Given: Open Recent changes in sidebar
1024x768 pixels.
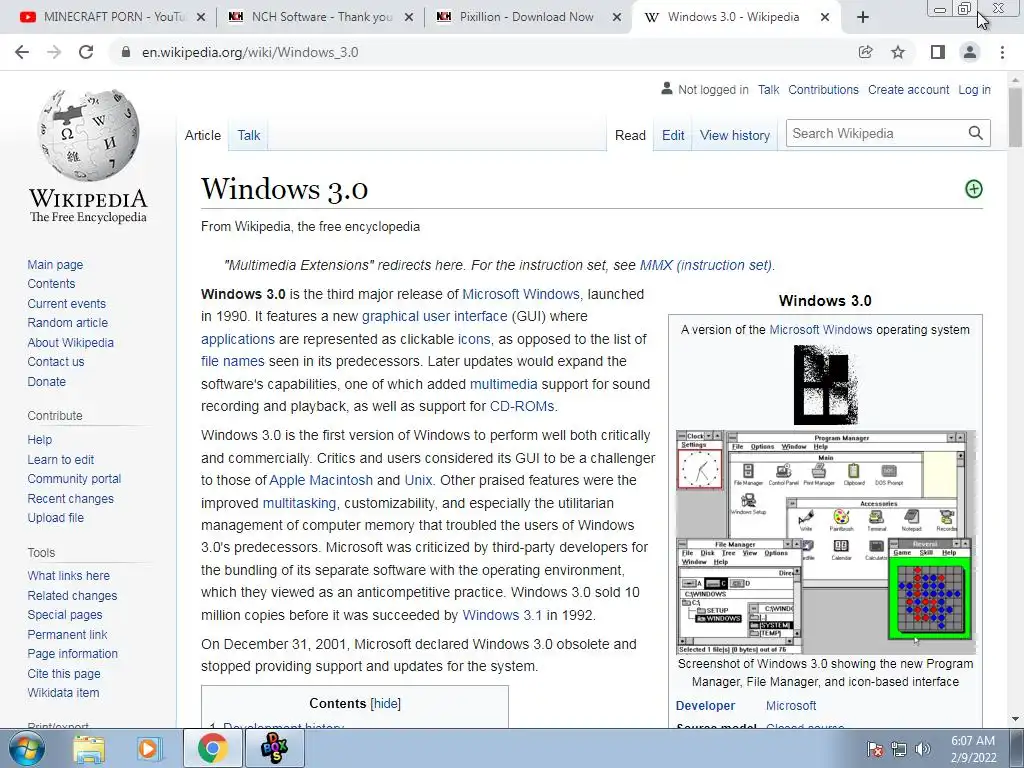Looking at the screenshot, I should coord(71,498).
